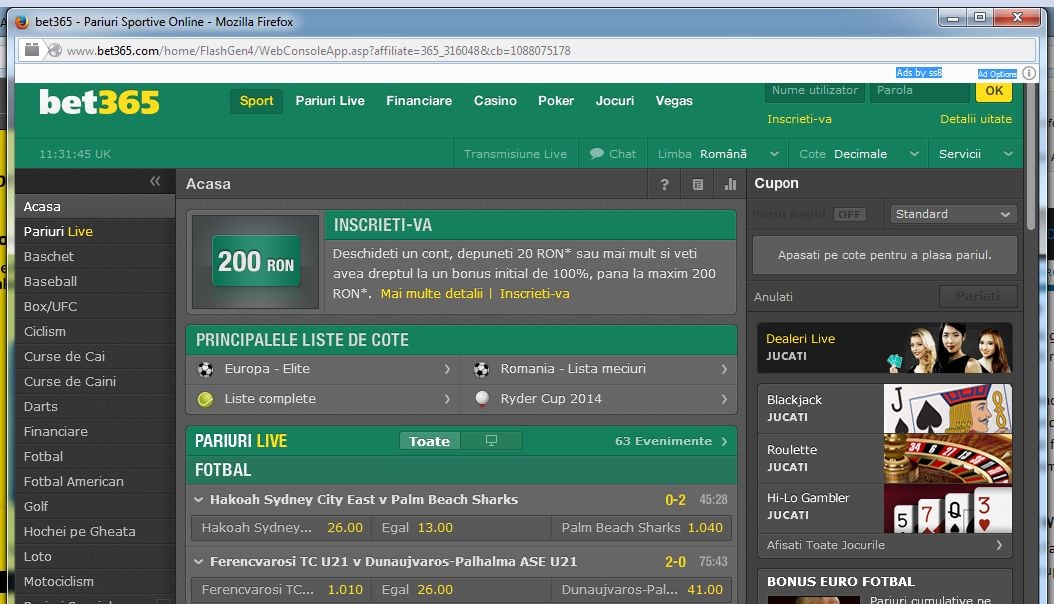Click the Mai multe detalii link

click(432, 294)
